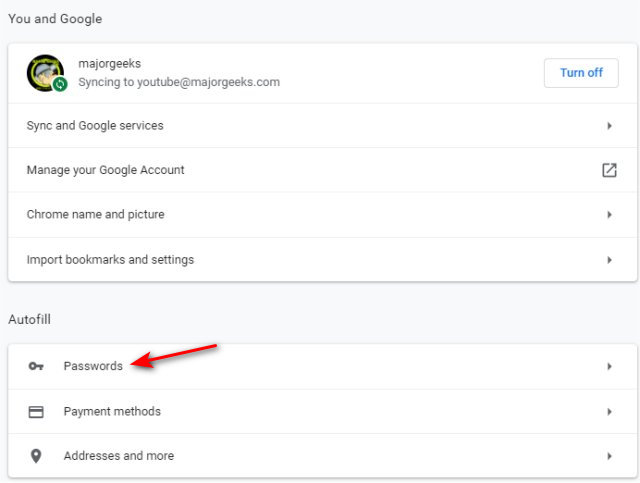Click the Passwords key icon
640x483 pixels.
pos(36,366)
